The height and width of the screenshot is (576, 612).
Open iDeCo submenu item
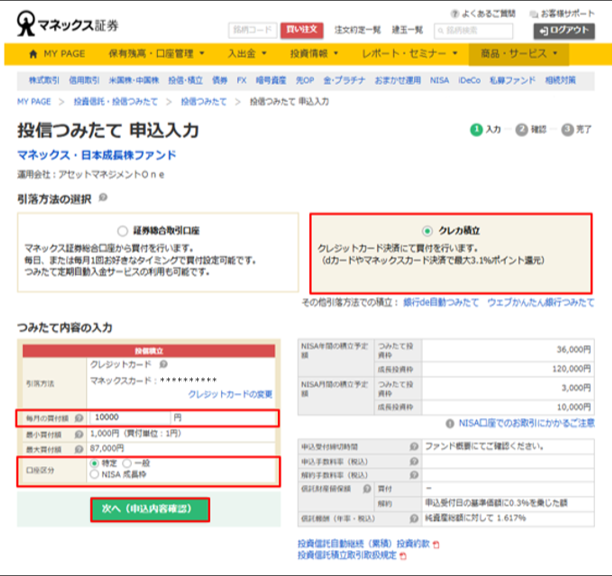point(469,80)
